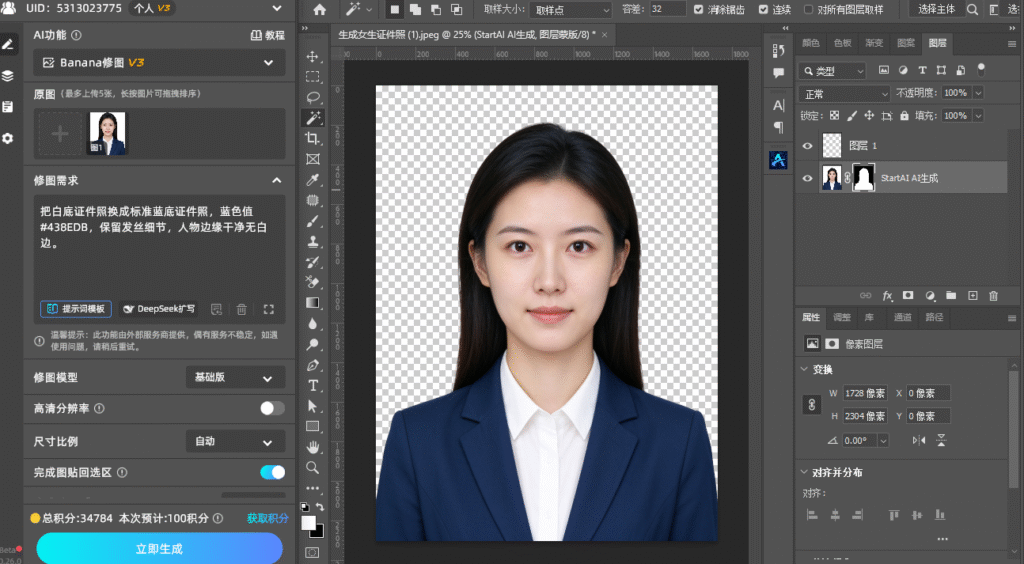Open the 填充 fill dropdown arrow
1024x564 pixels.
[978, 116]
